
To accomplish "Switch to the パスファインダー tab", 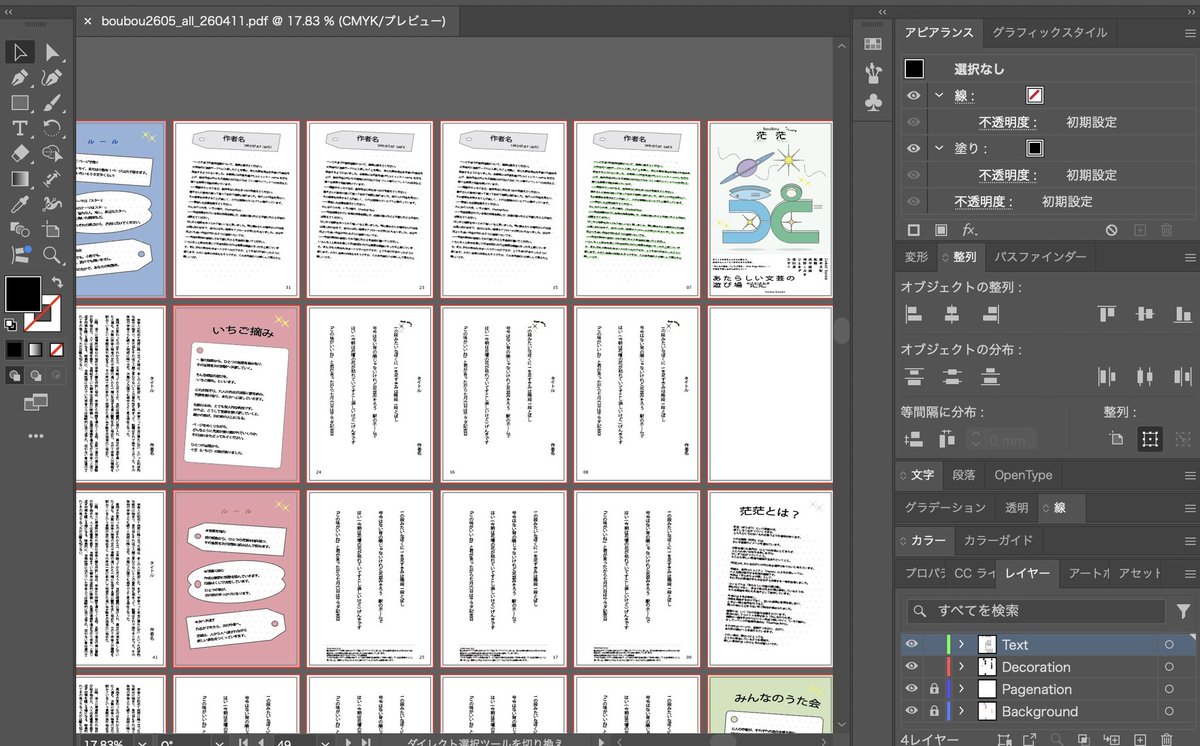I will [x=1040, y=257].
